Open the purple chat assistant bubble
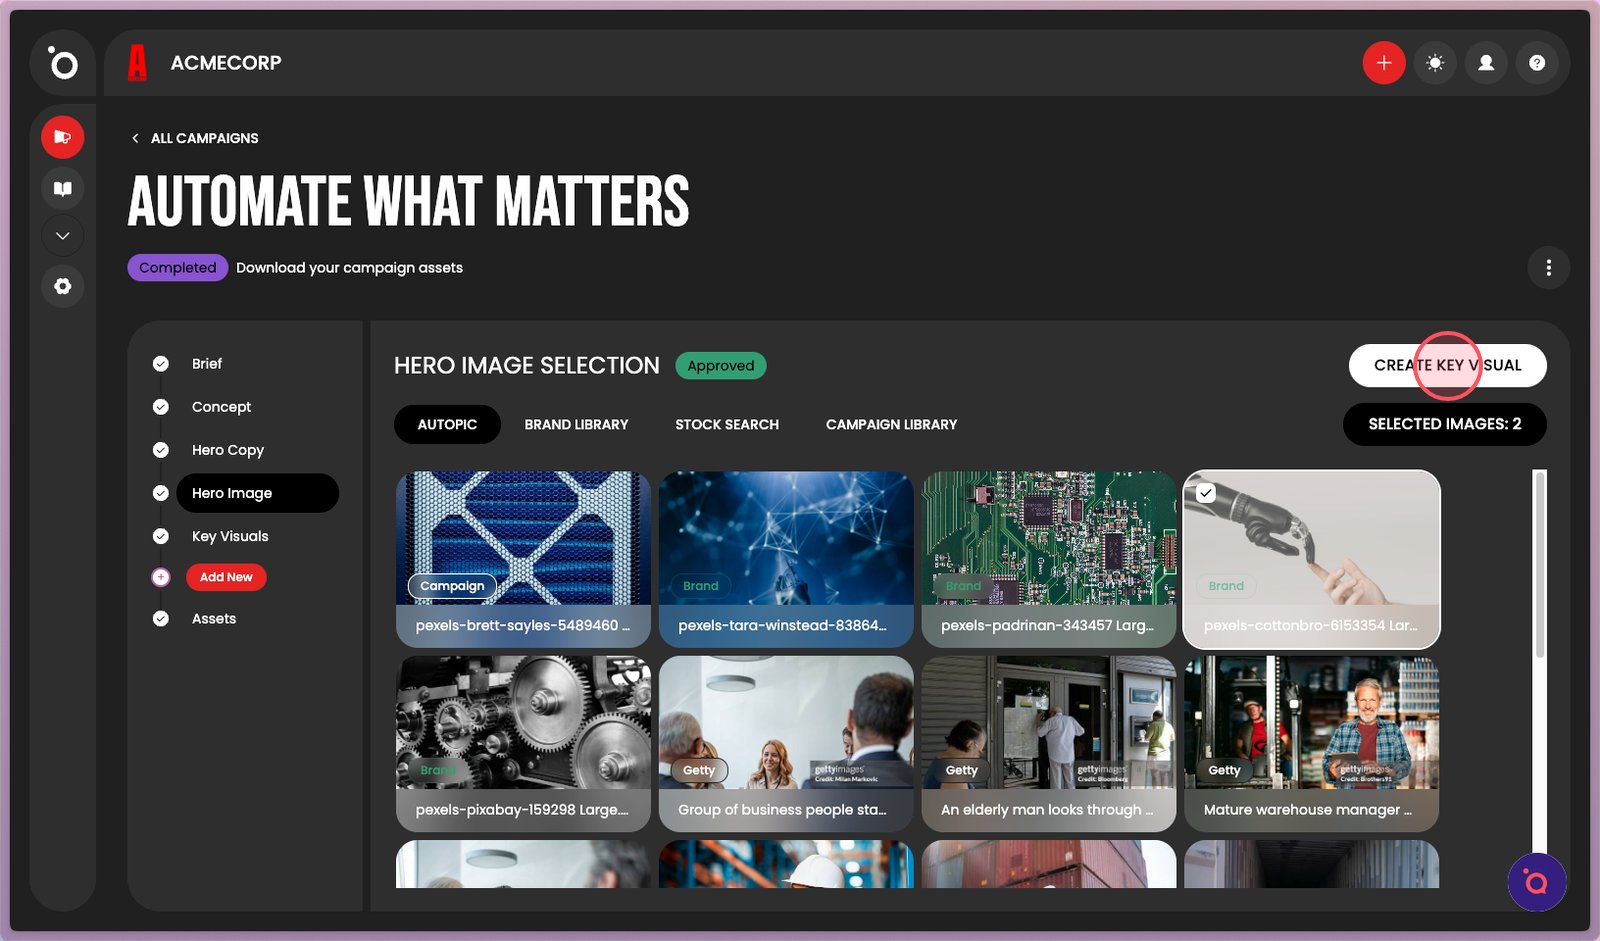 (1537, 882)
